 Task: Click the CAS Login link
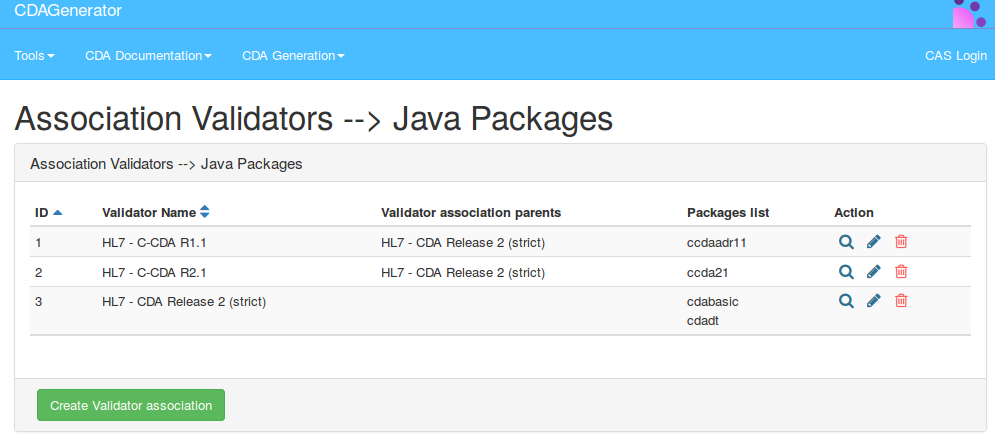point(955,56)
